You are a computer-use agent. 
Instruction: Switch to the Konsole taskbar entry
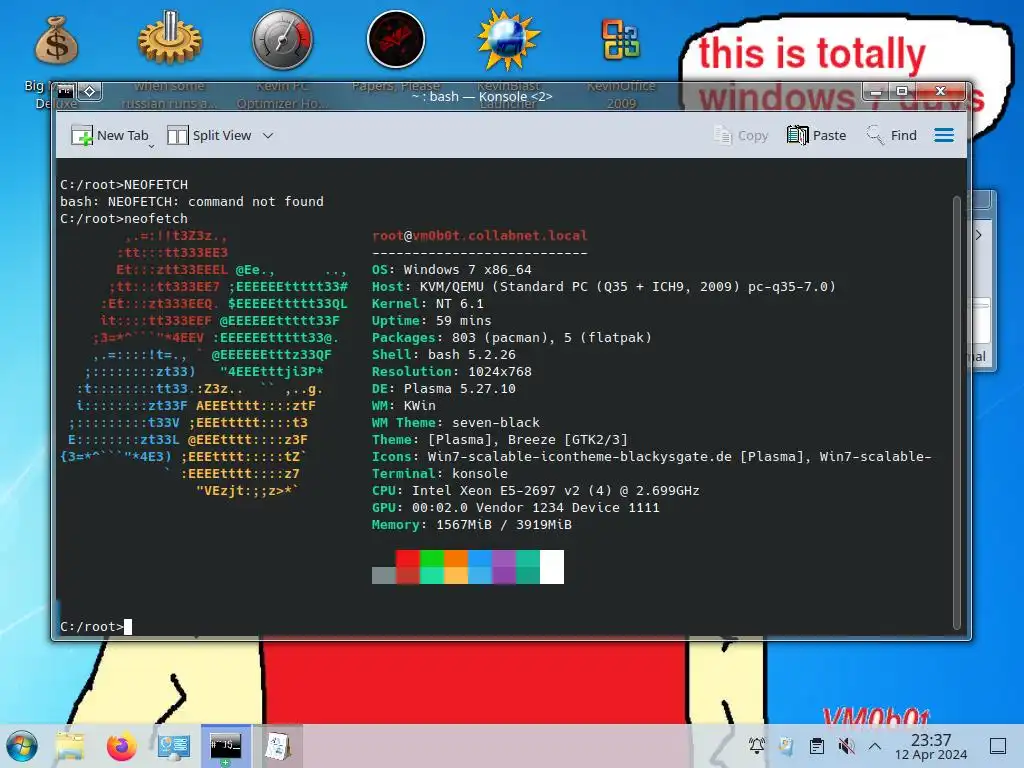[x=225, y=746]
